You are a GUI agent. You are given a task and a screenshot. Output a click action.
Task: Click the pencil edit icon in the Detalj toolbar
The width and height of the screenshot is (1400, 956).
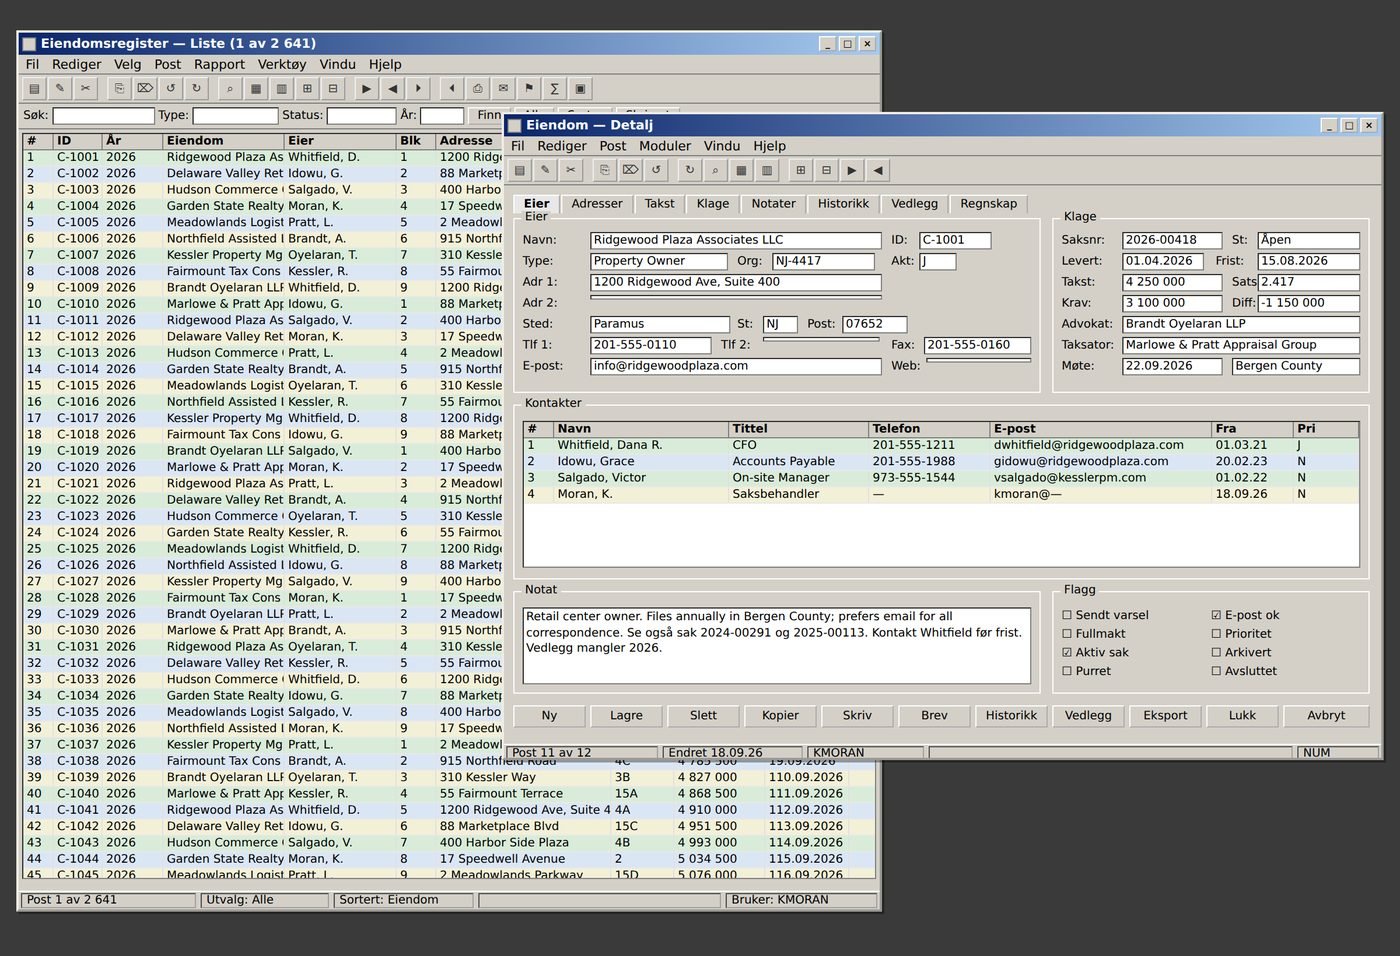[x=545, y=170]
